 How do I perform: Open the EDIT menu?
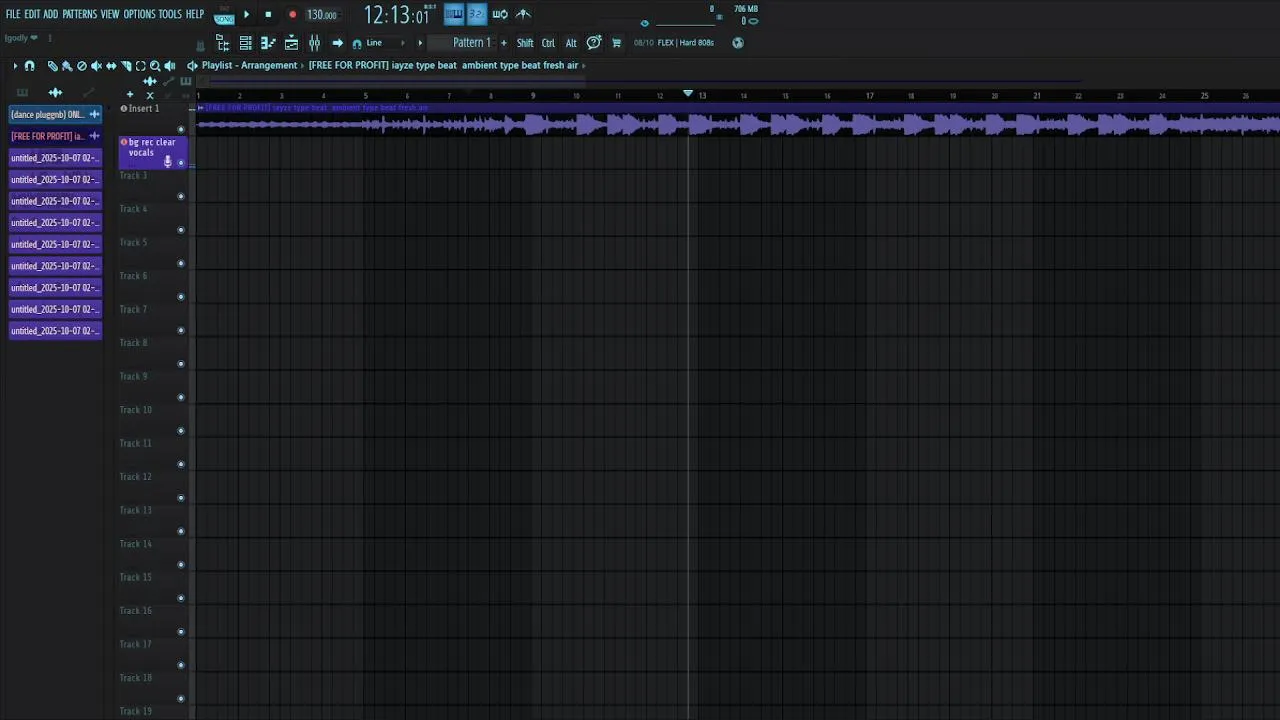32,14
